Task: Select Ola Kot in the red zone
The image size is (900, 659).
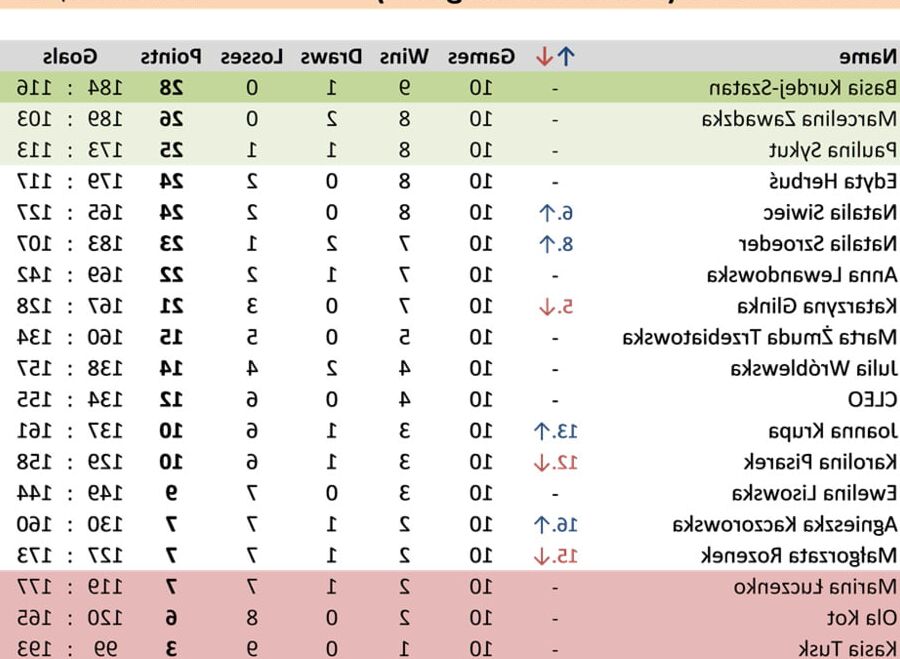Action: [x=862, y=618]
